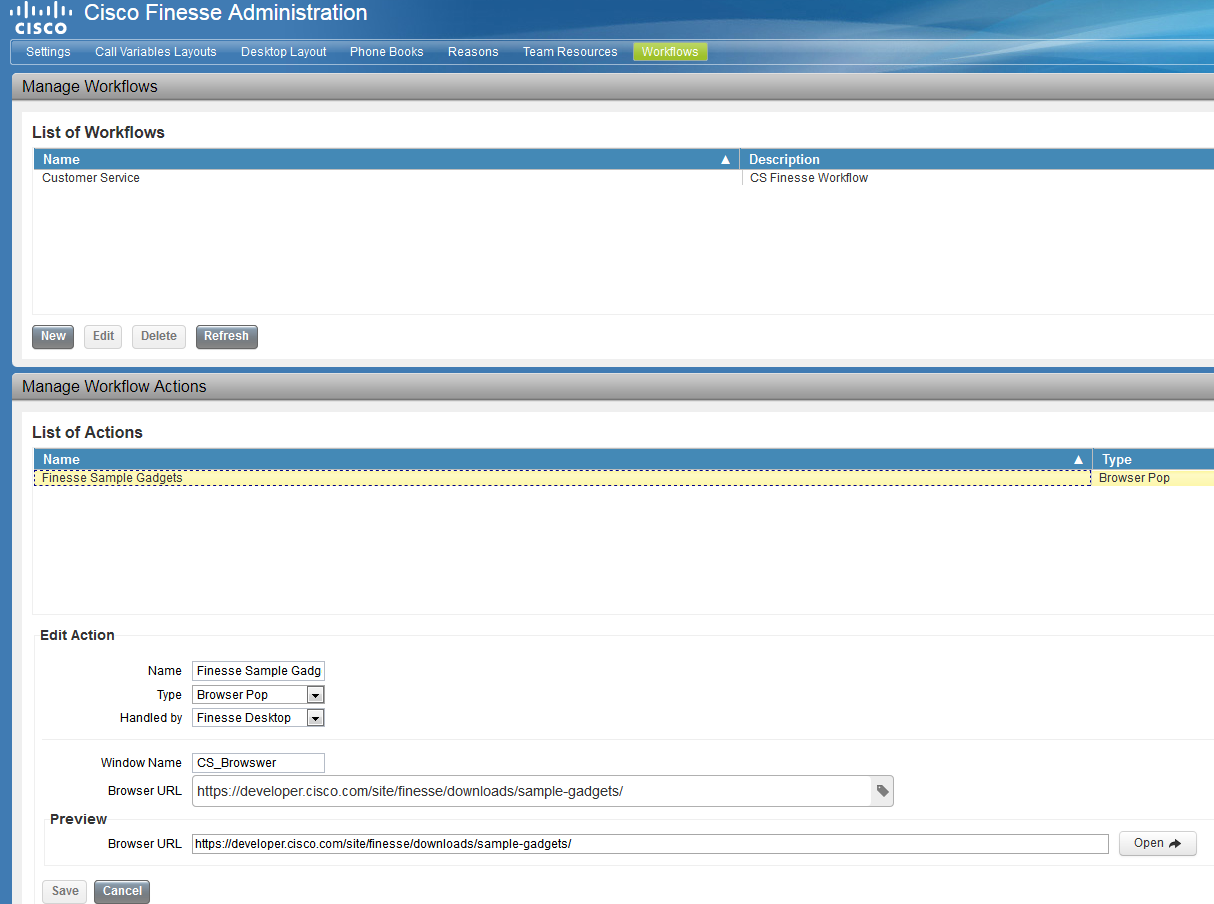Select the Workflows tab

coord(670,52)
